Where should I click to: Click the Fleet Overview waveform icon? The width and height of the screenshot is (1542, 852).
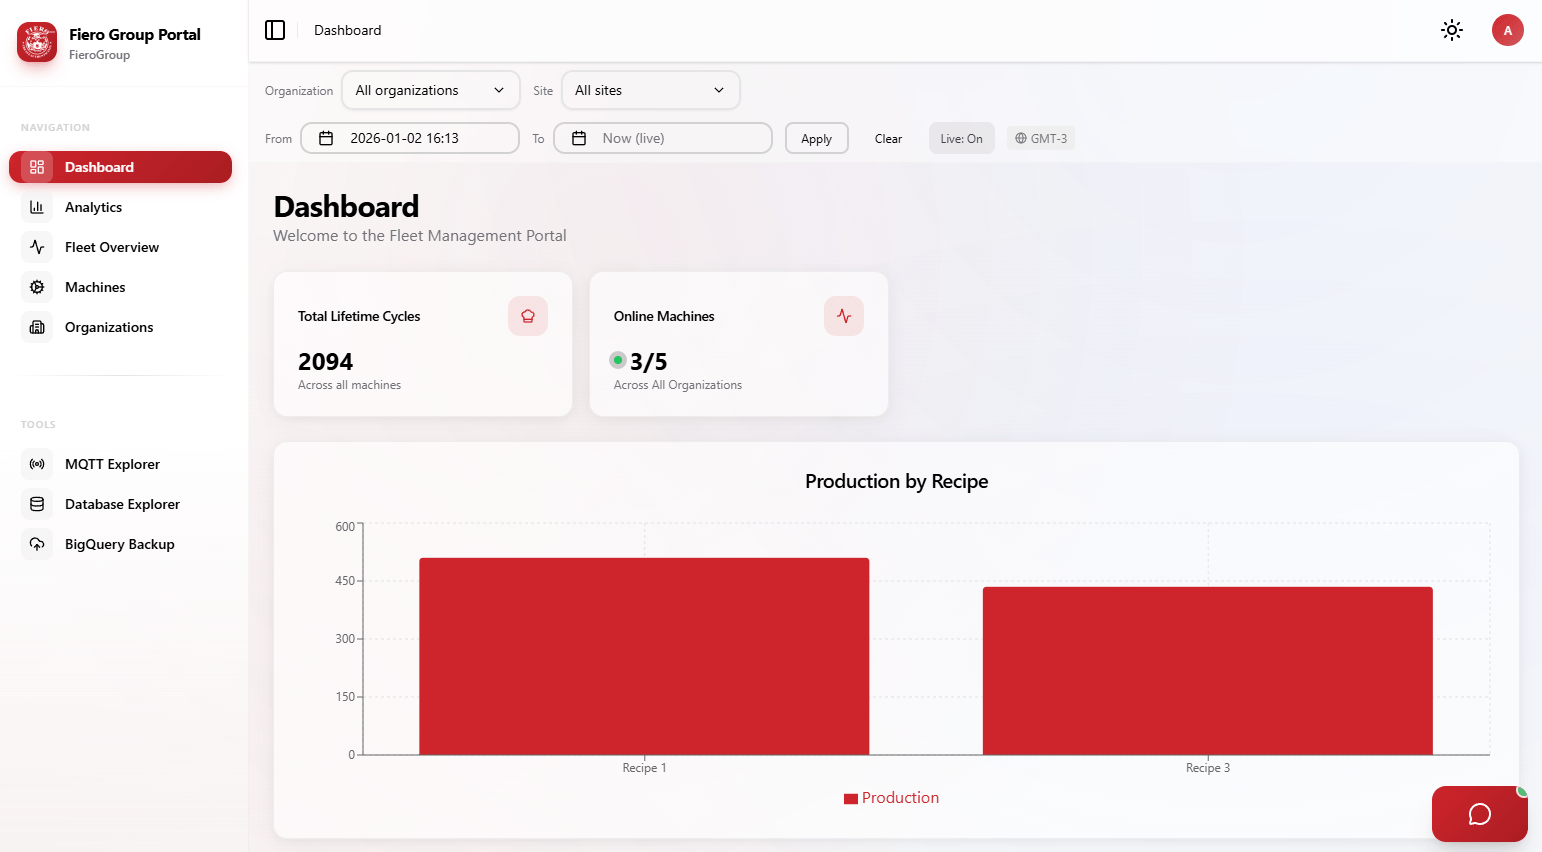(x=37, y=247)
